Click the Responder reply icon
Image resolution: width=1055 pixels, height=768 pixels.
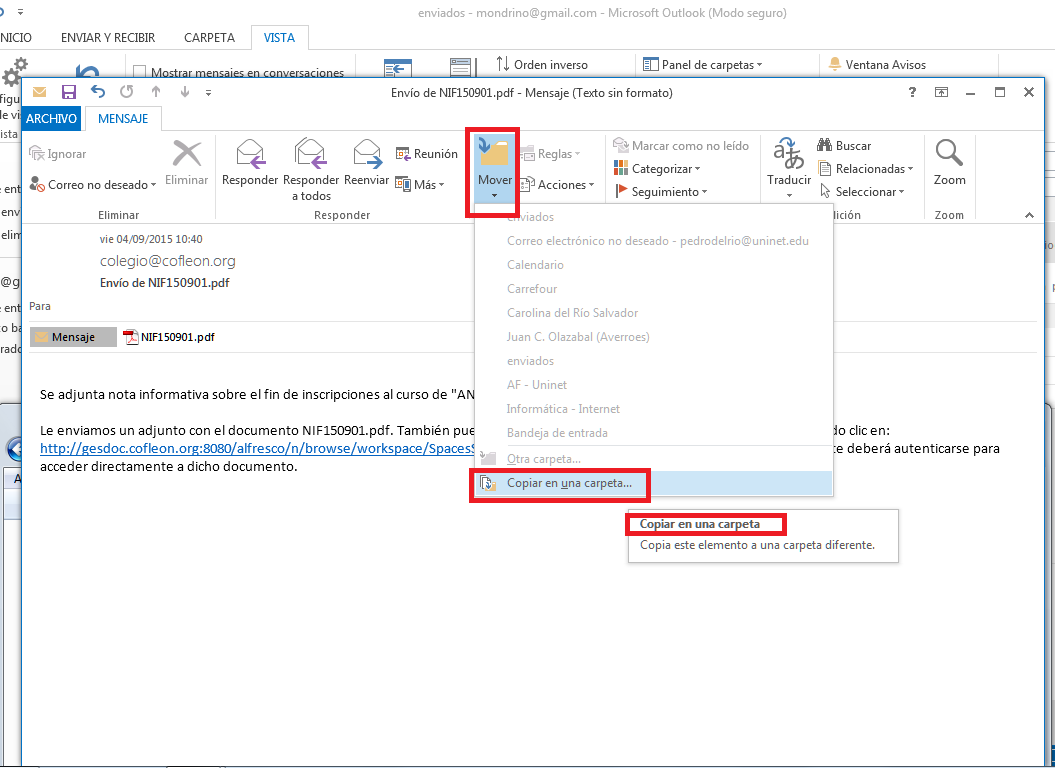[x=249, y=155]
